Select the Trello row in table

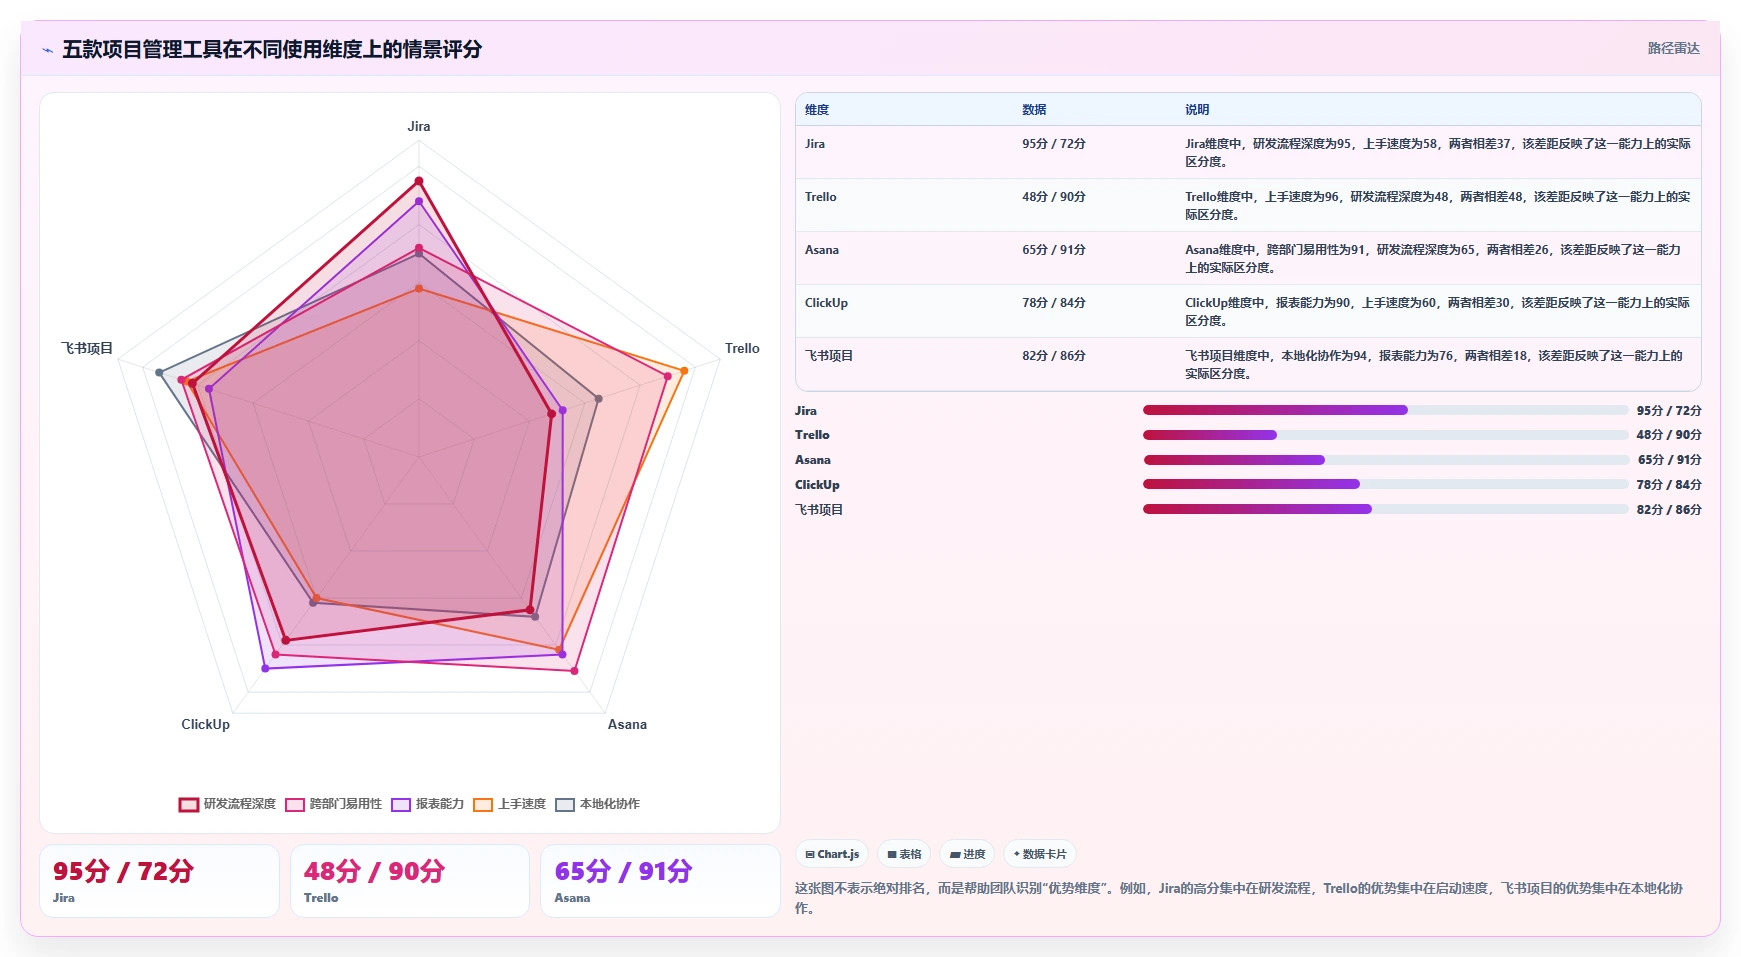1248,205
